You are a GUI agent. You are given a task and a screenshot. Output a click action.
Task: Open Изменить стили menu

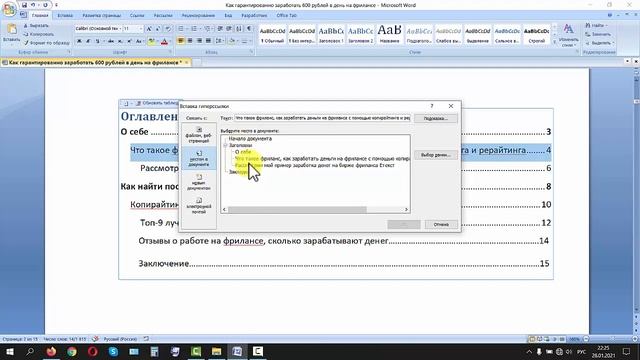568,35
